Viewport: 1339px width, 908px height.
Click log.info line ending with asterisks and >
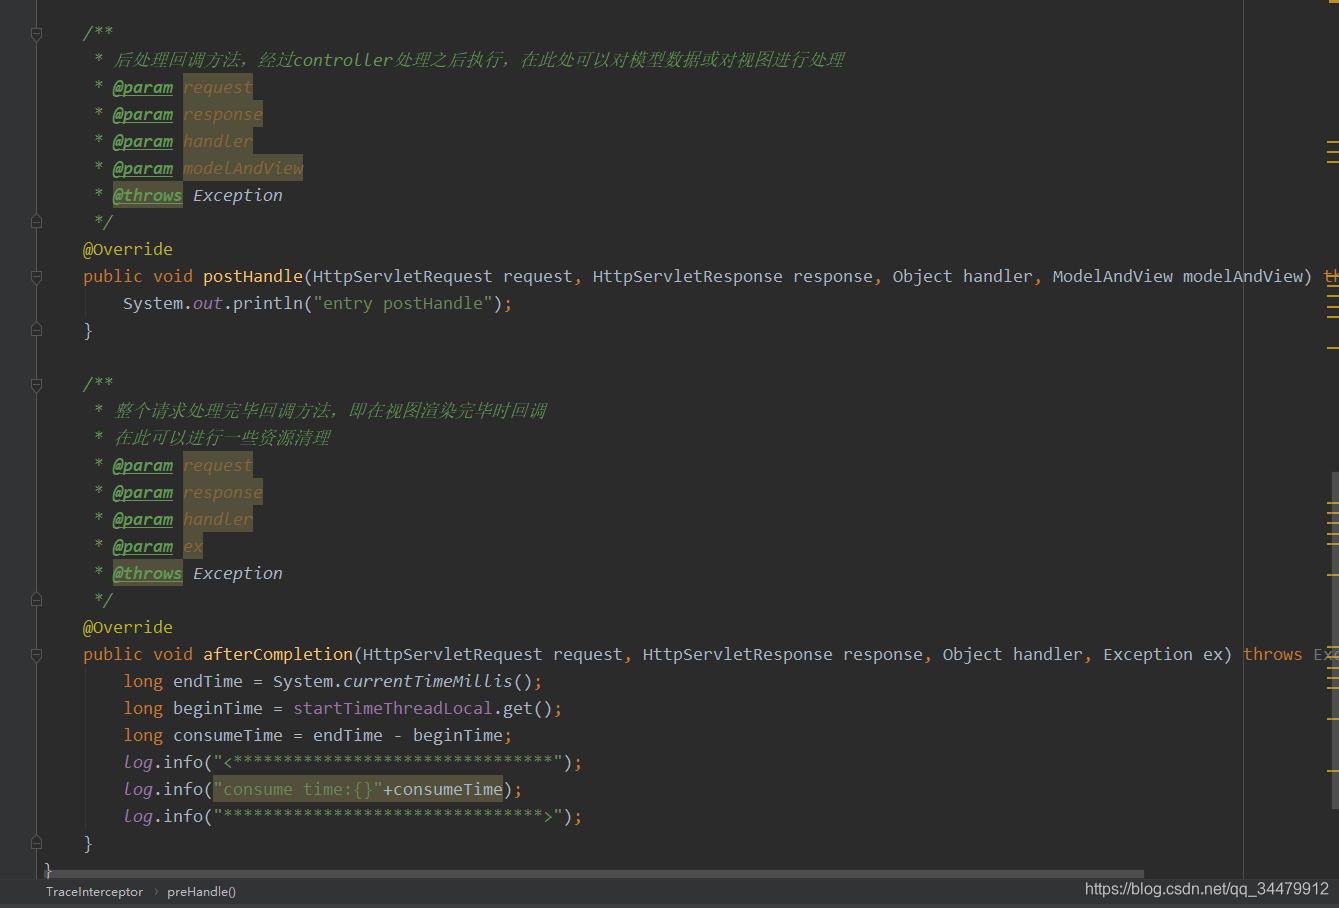353,816
